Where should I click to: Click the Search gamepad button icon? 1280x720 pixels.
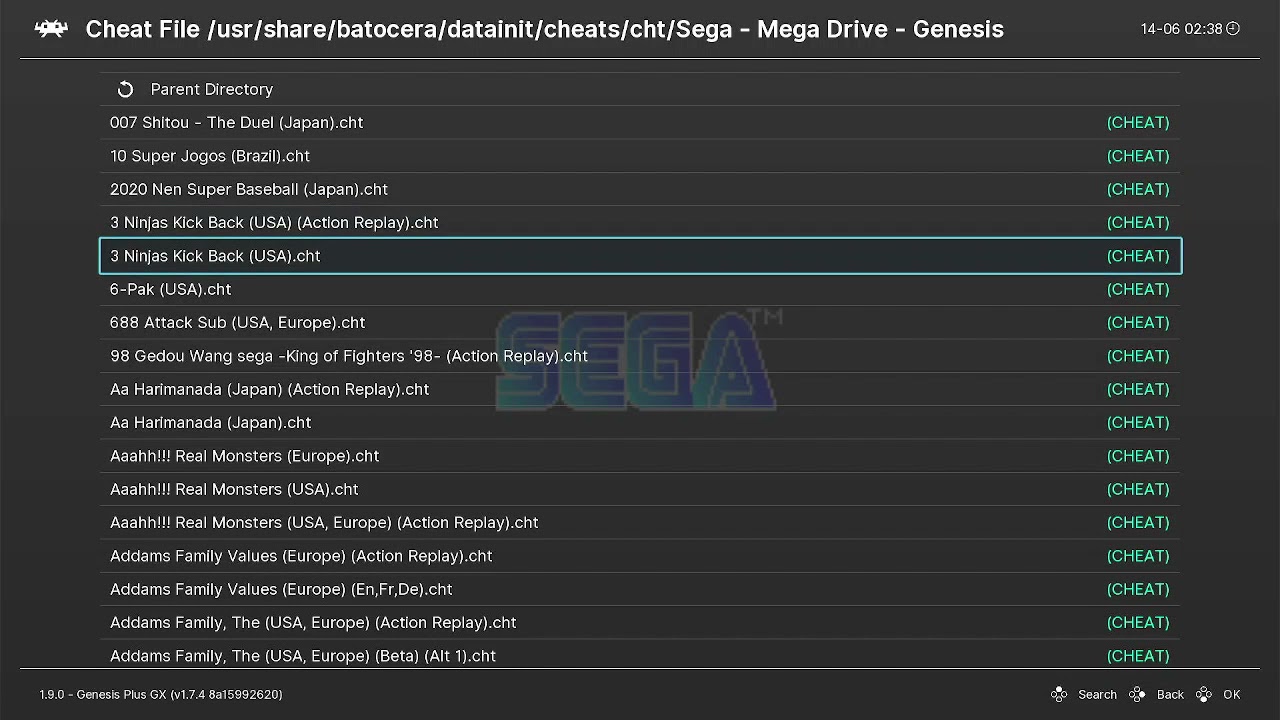tap(1059, 694)
